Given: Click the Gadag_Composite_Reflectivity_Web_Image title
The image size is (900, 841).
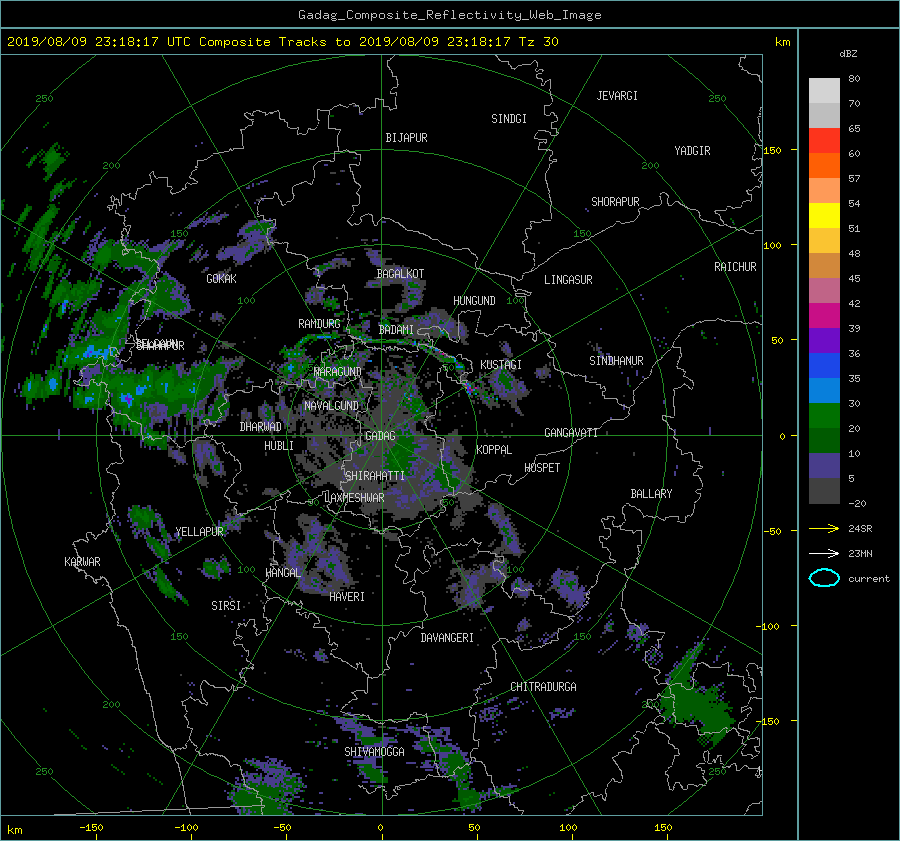Looking at the screenshot, I should [x=449, y=15].
